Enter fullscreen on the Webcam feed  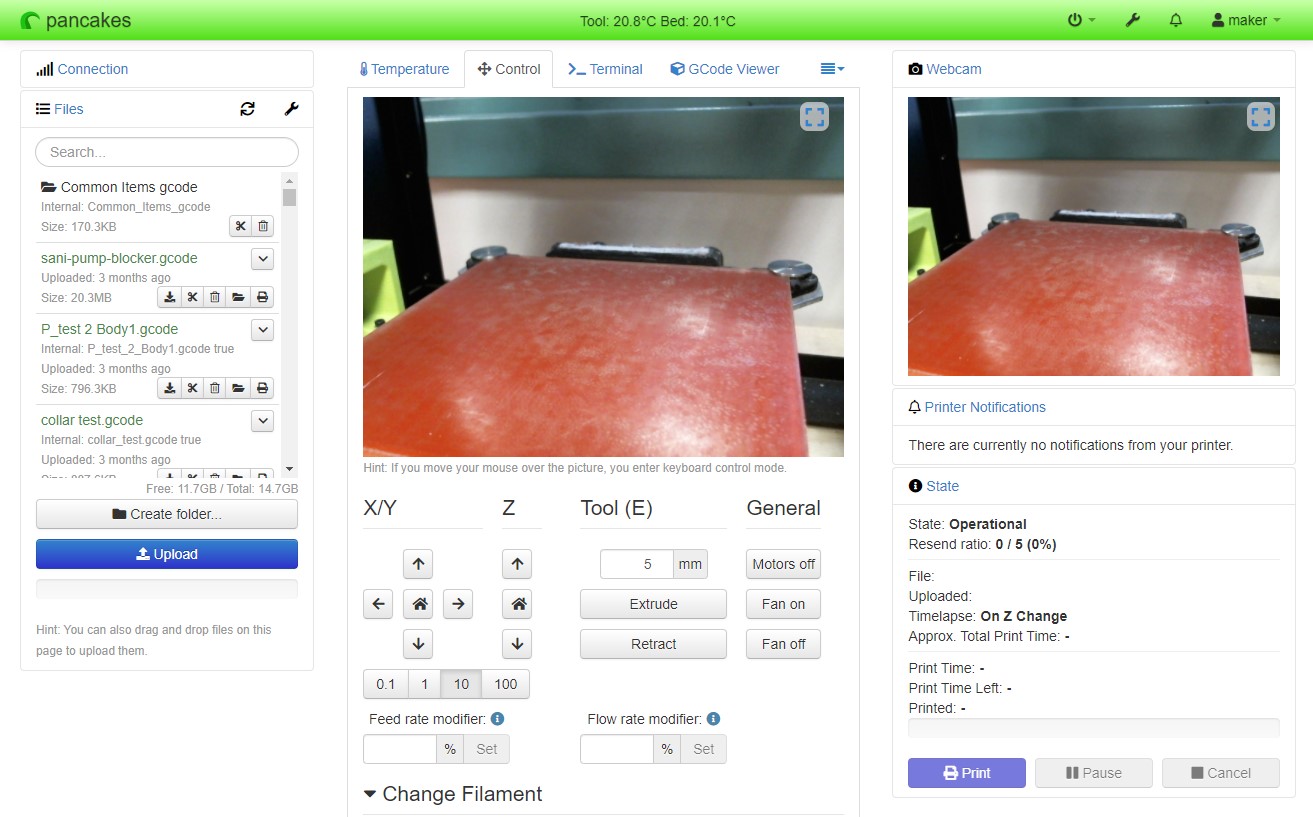(1260, 116)
